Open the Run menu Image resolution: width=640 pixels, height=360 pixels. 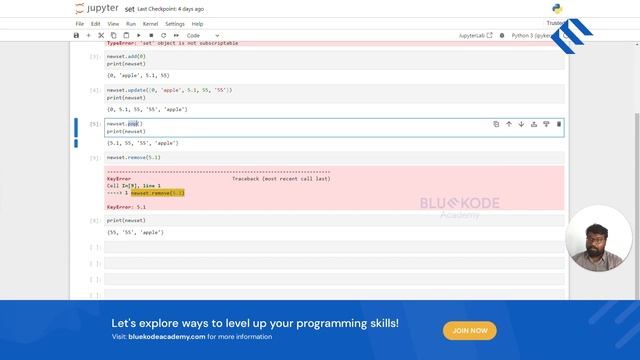(131, 24)
